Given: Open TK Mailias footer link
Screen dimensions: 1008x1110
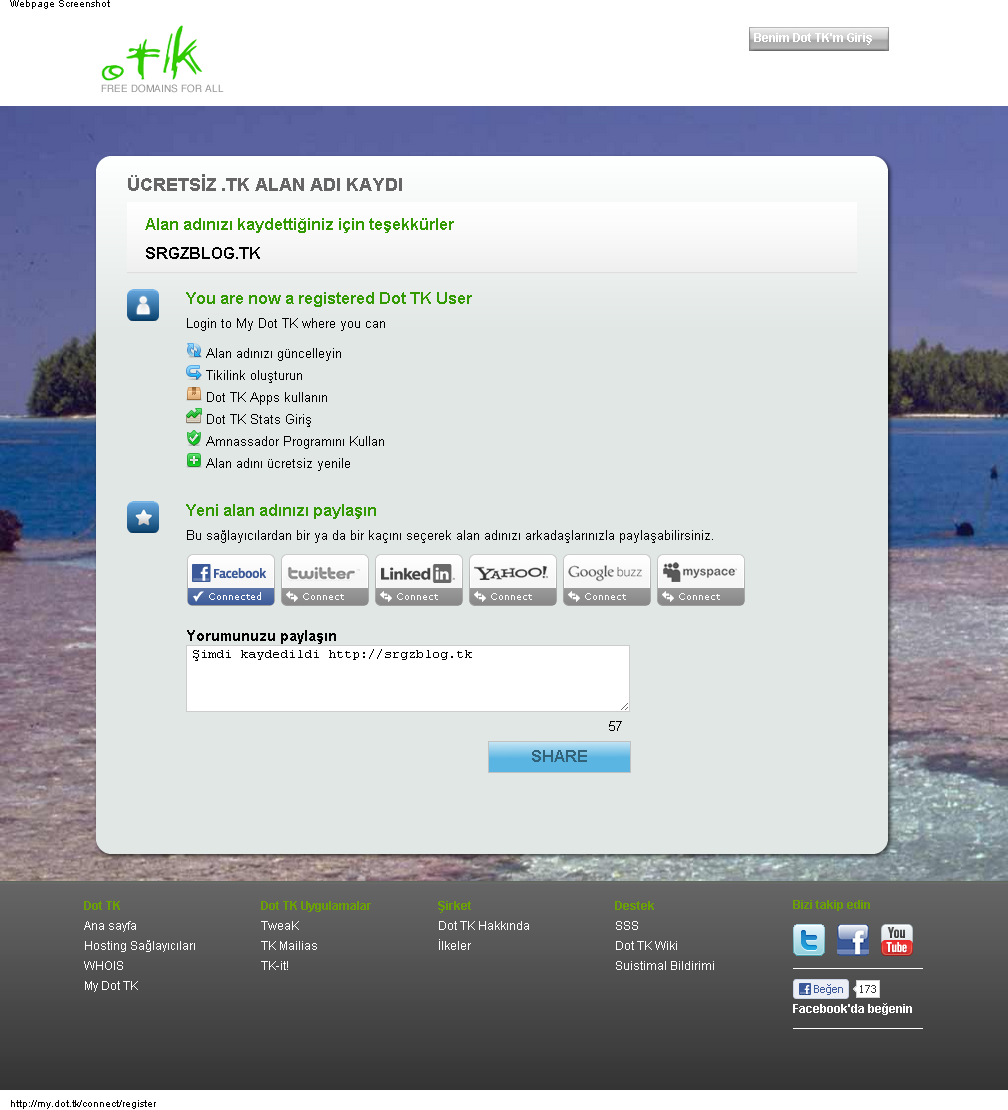Looking at the screenshot, I should (x=289, y=946).
